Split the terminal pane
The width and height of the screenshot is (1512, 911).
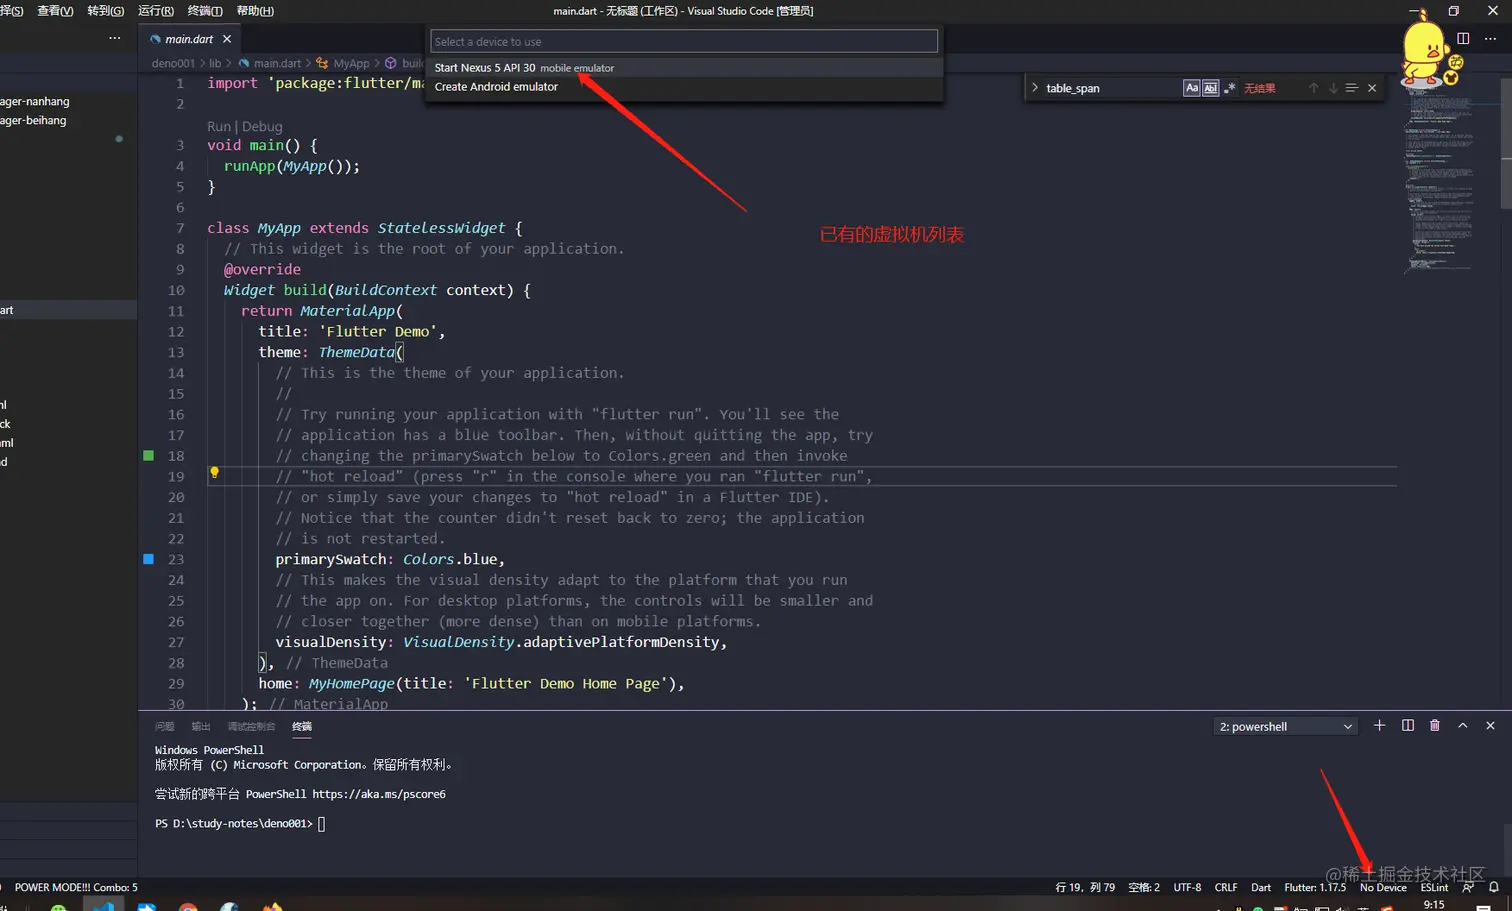1407,726
